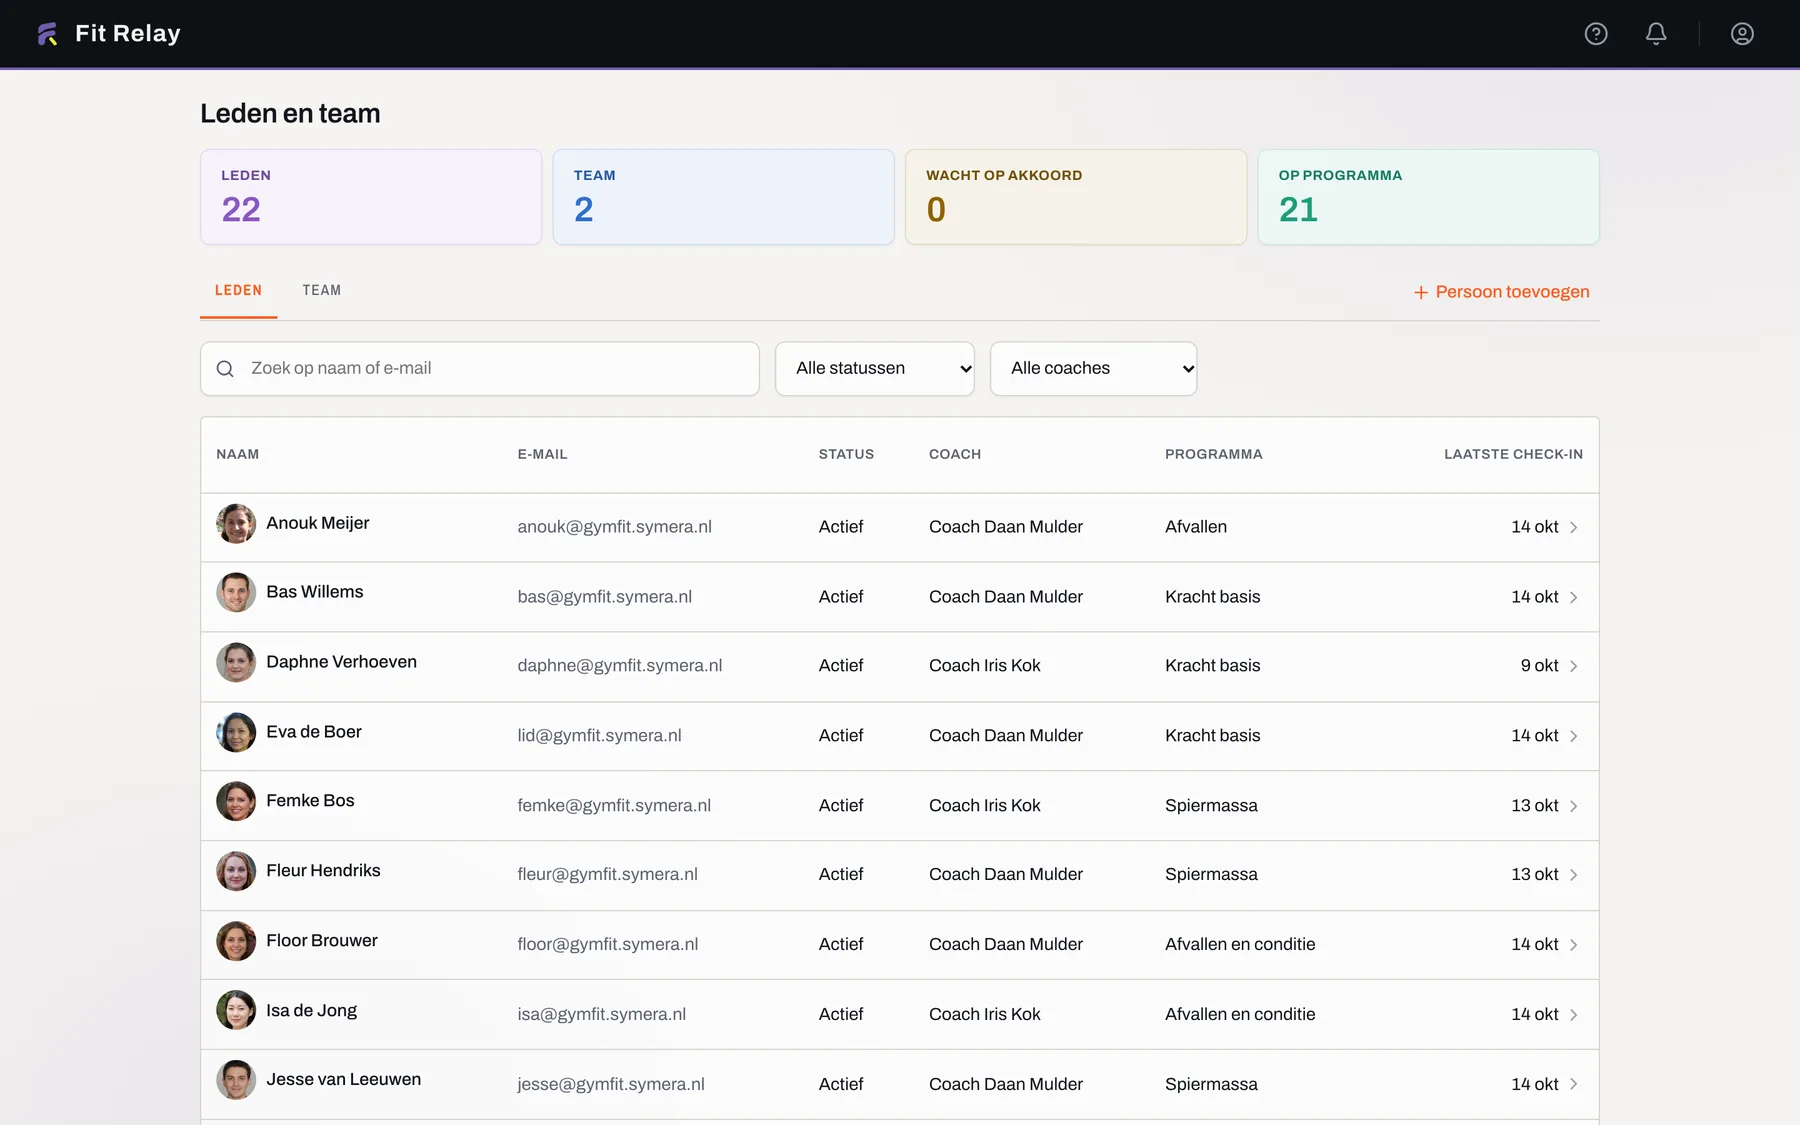Click Bas Willems' avatar
Image resolution: width=1800 pixels, height=1125 pixels.
pyautogui.click(x=236, y=592)
